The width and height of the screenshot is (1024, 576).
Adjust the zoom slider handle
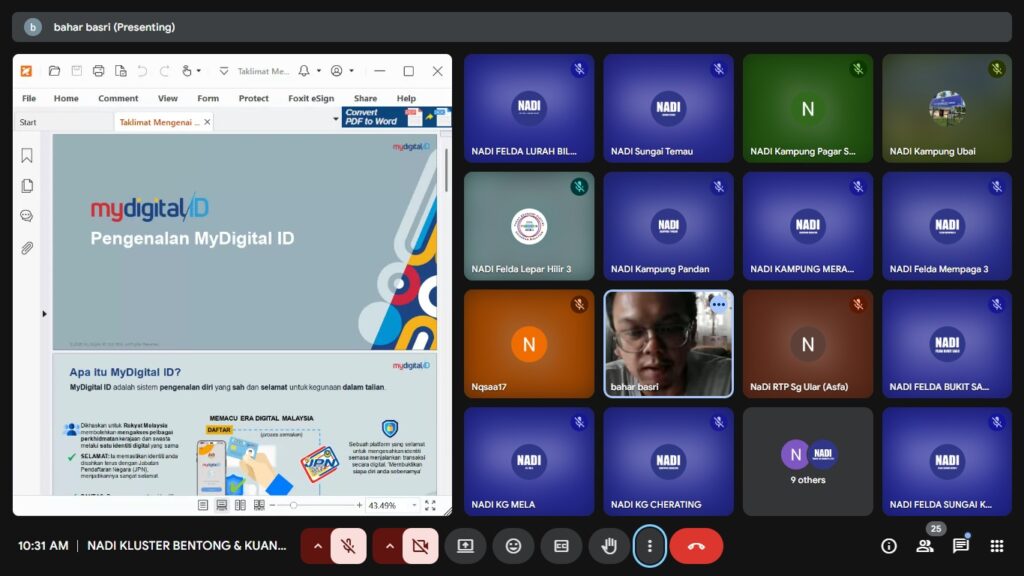(294, 505)
